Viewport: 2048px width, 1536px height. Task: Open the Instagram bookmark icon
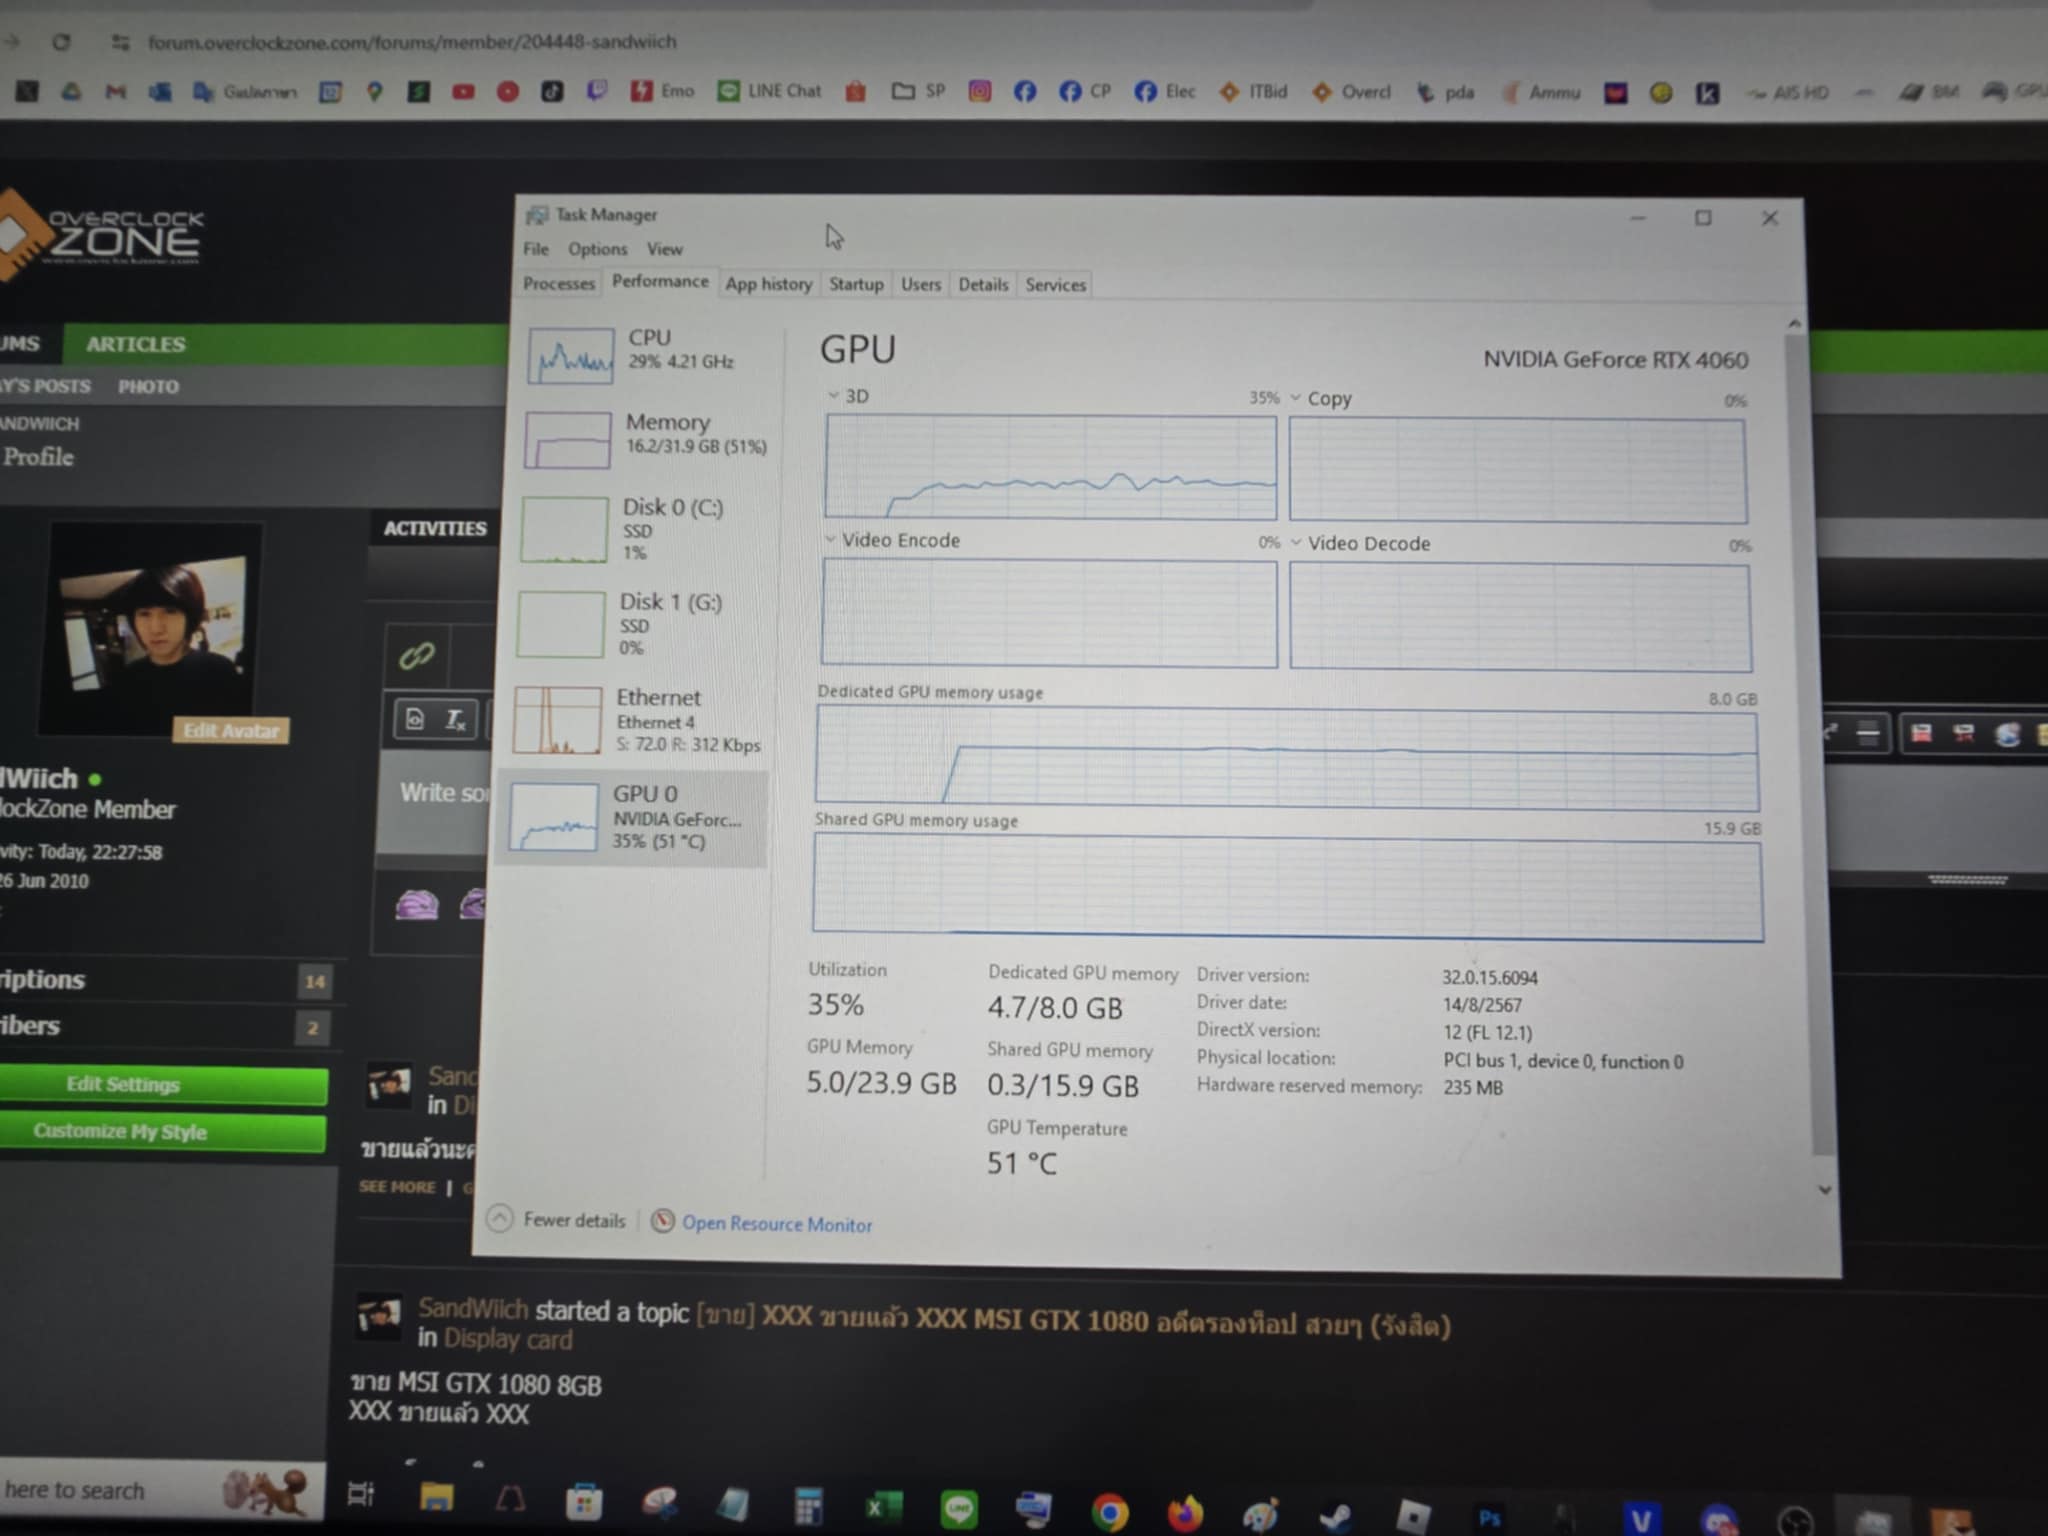980,91
